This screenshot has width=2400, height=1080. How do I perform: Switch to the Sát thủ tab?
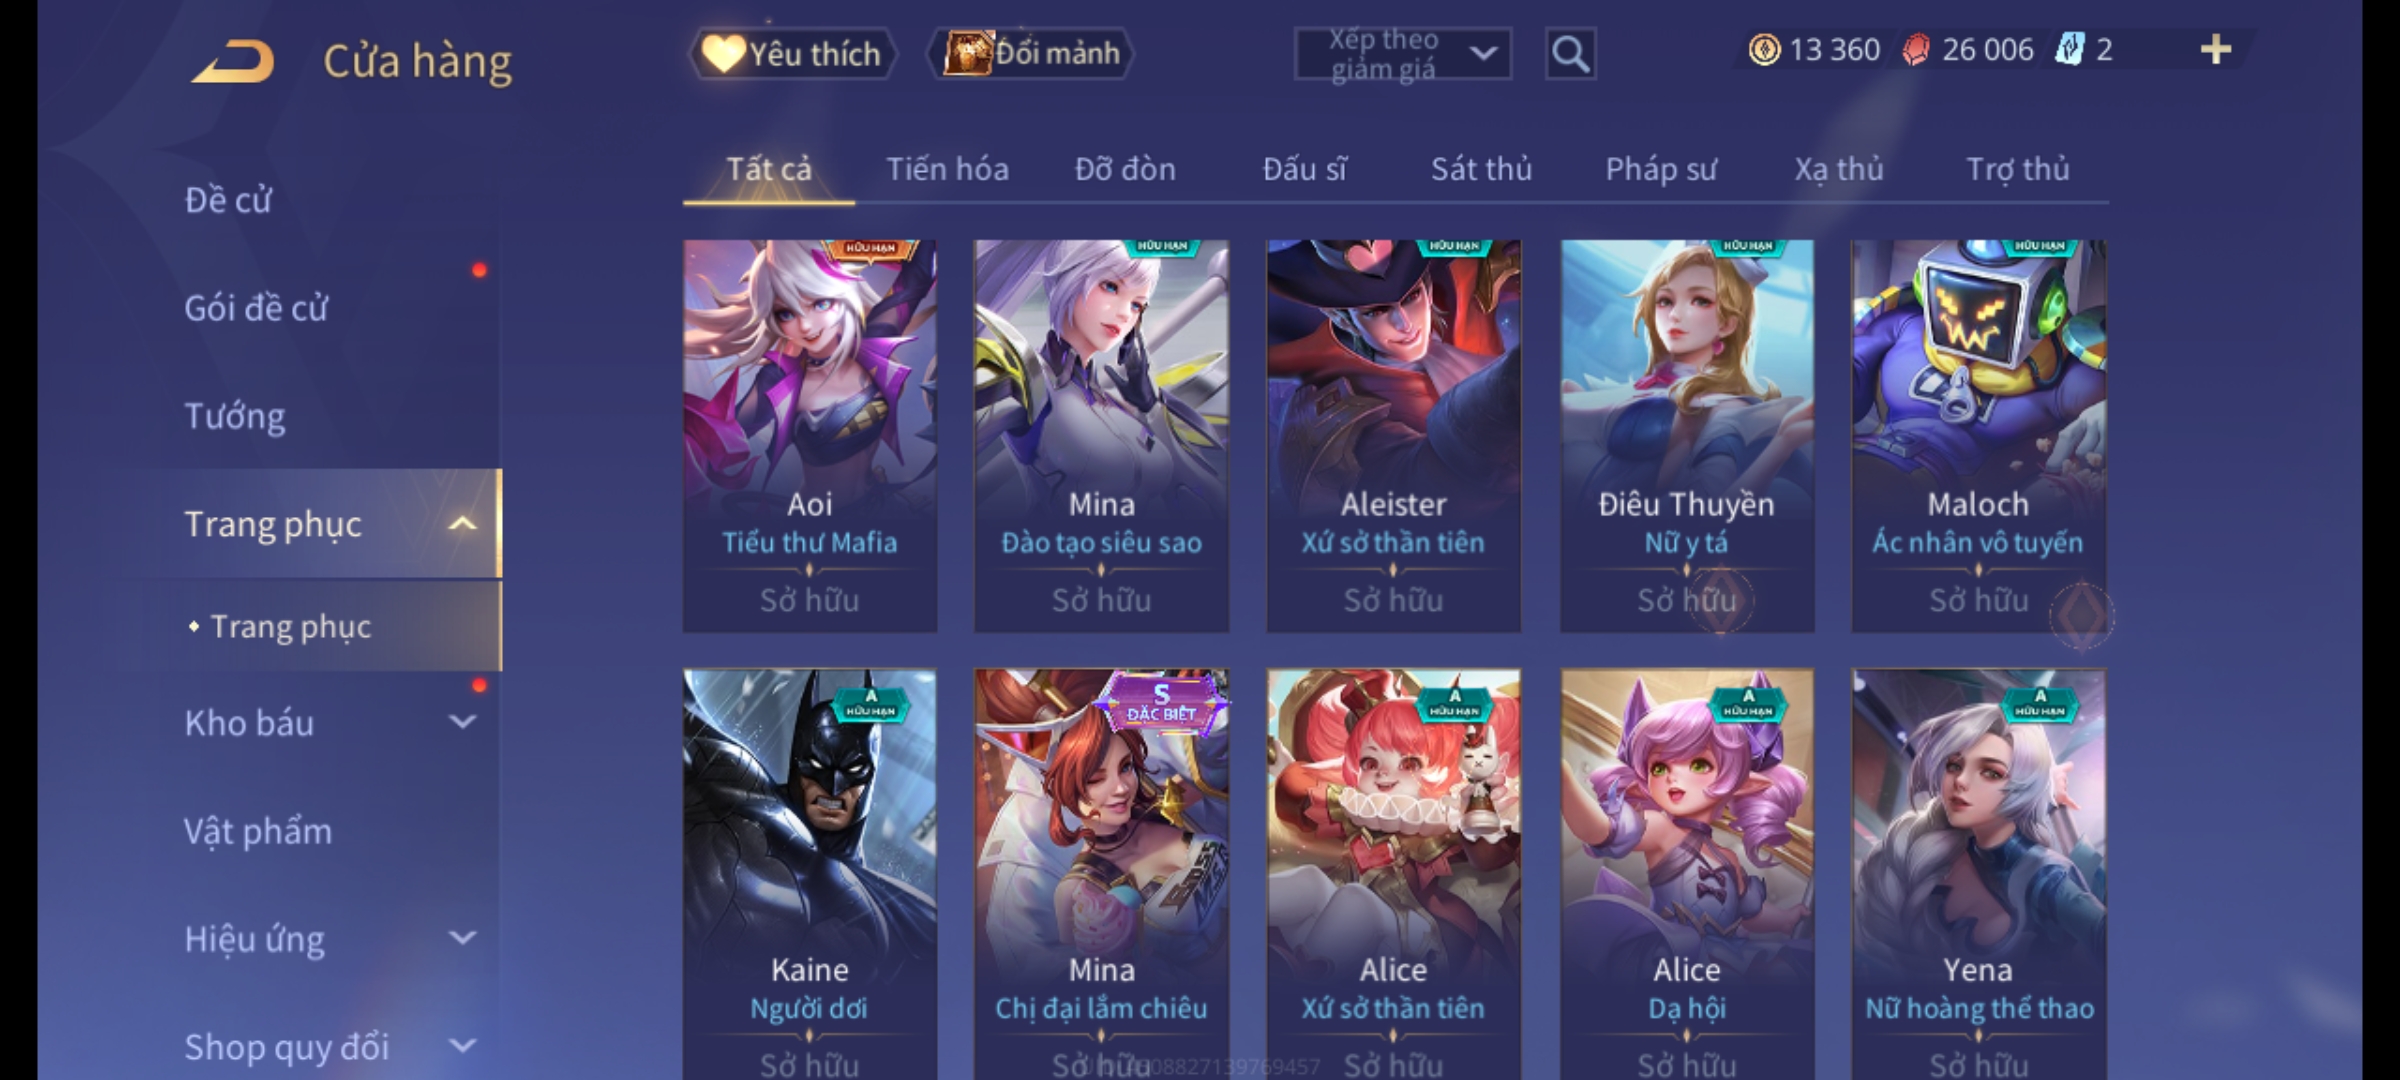pos(1481,169)
